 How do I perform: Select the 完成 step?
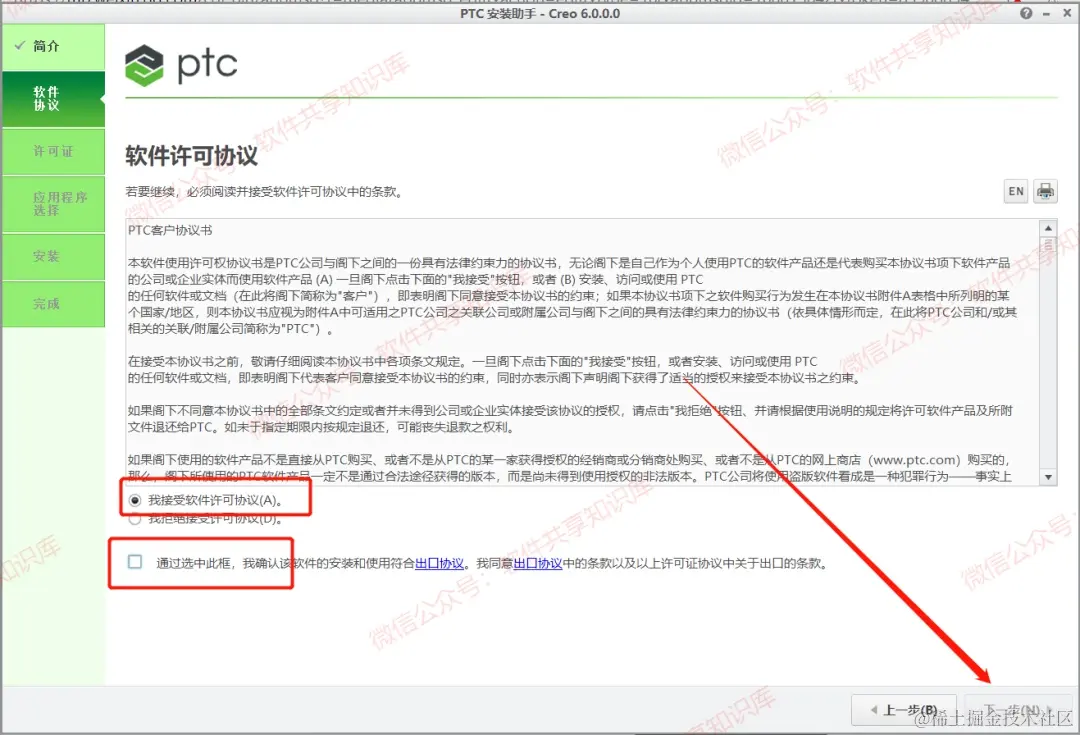[53, 304]
